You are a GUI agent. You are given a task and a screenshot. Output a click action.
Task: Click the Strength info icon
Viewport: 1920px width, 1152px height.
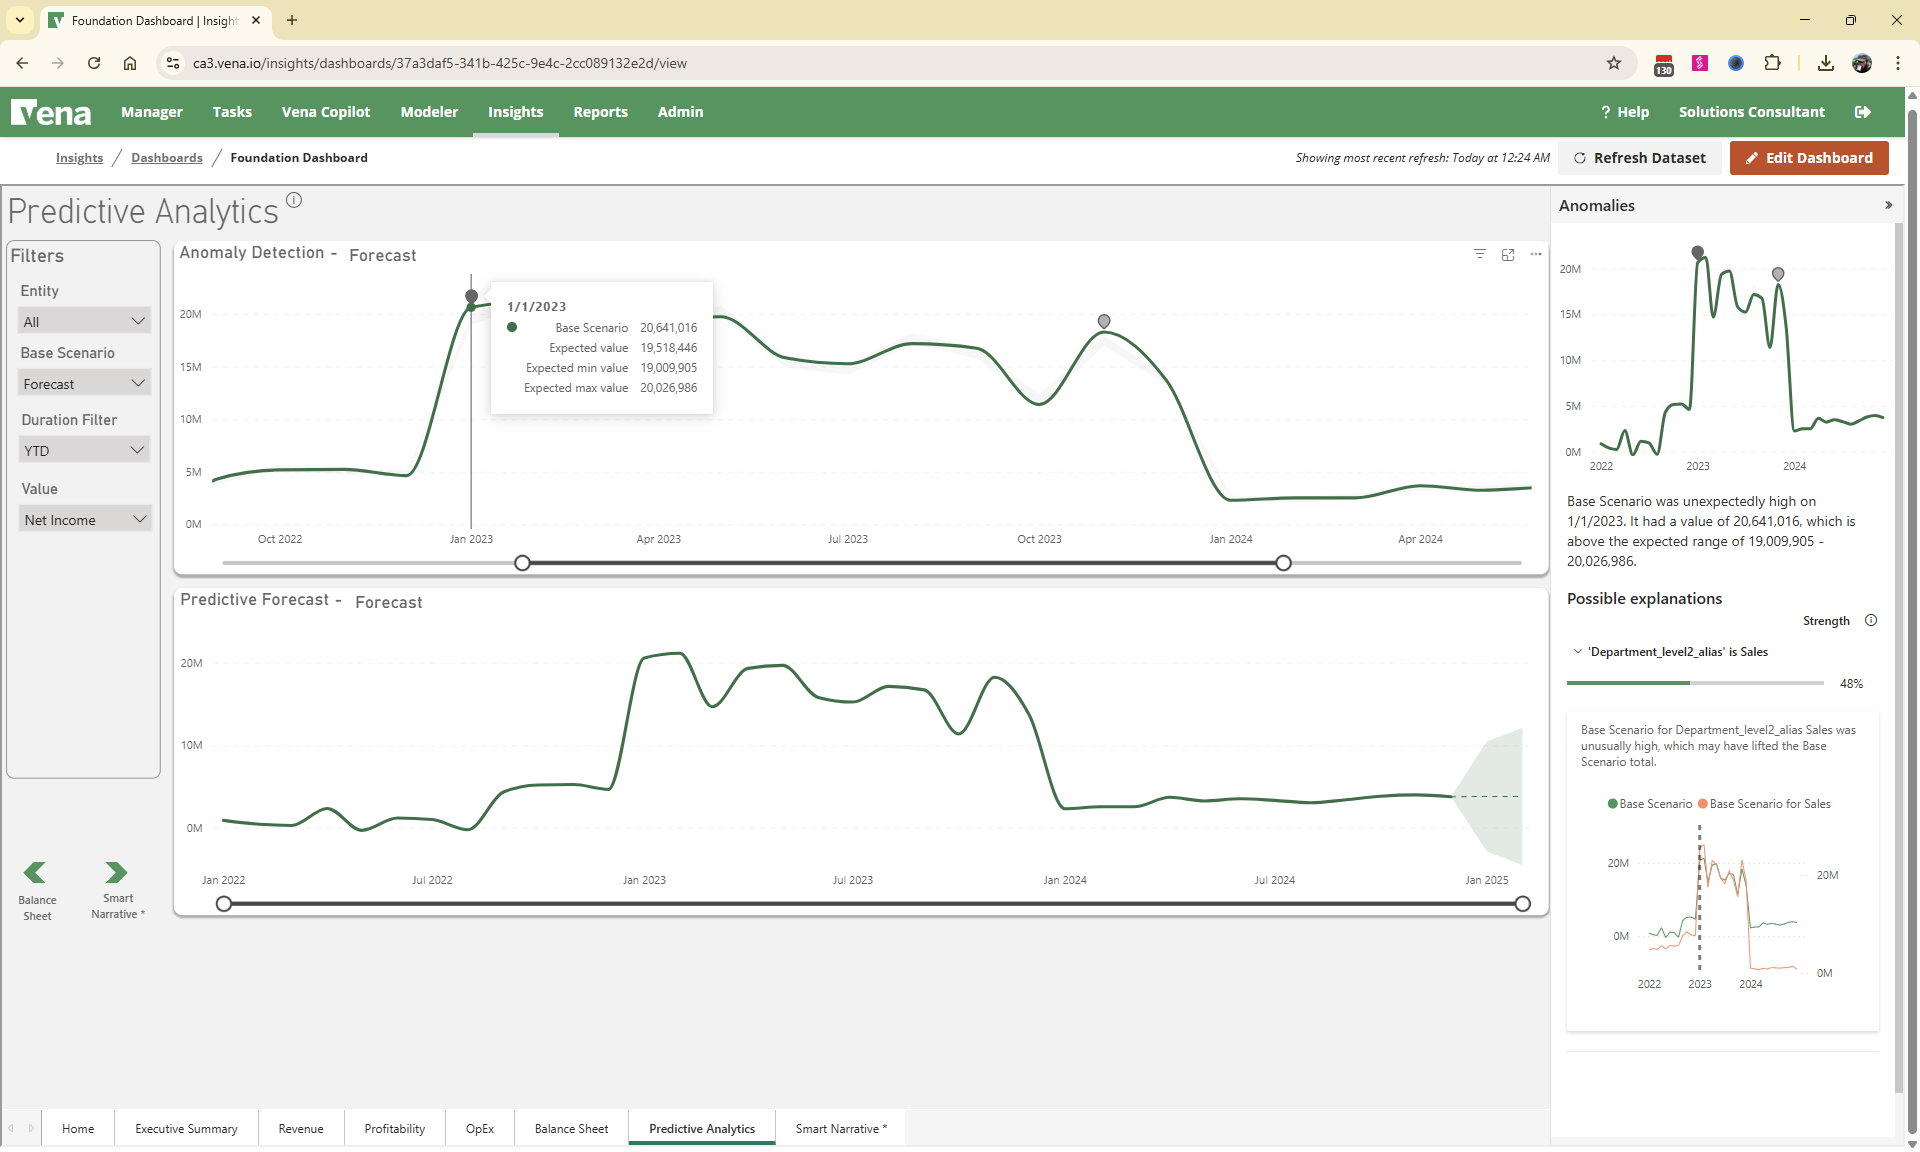(x=1871, y=620)
